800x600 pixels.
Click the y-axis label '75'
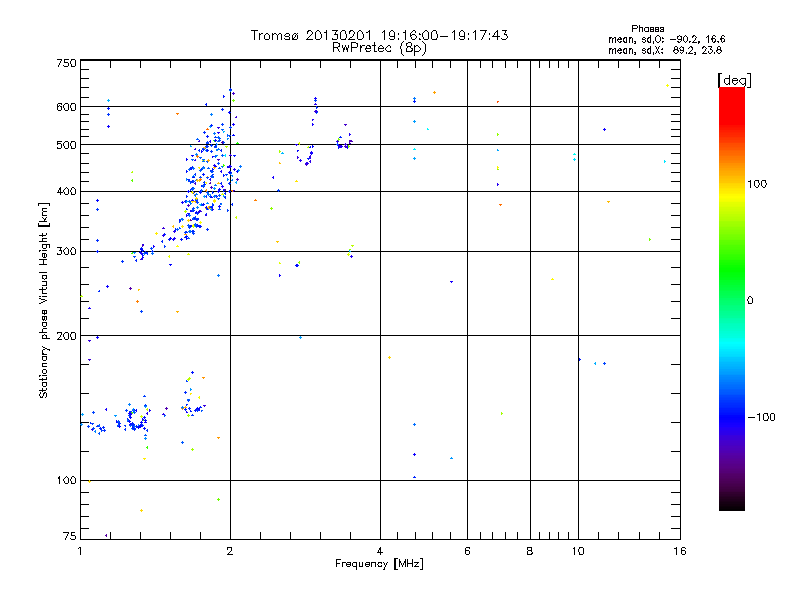pyautogui.click(x=70, y=536)
